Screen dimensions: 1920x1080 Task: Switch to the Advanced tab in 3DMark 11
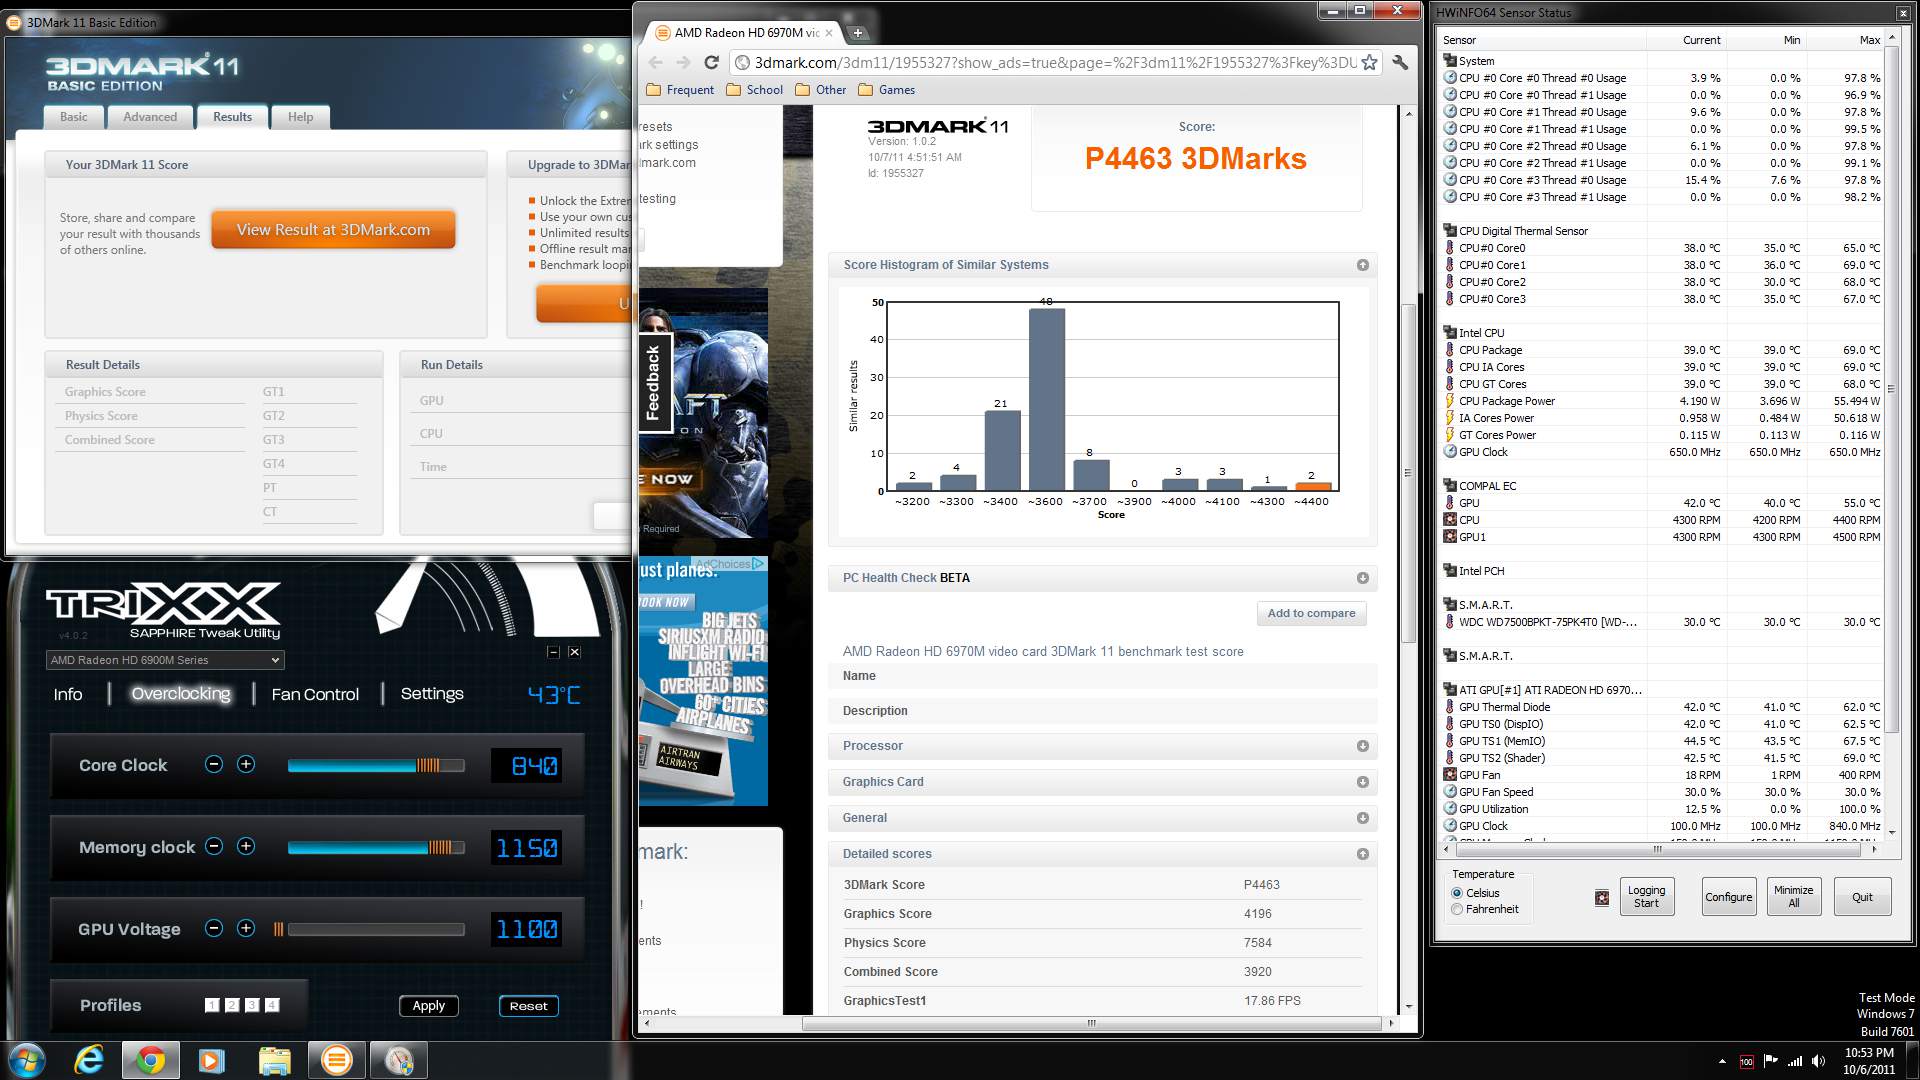(150, 117)
